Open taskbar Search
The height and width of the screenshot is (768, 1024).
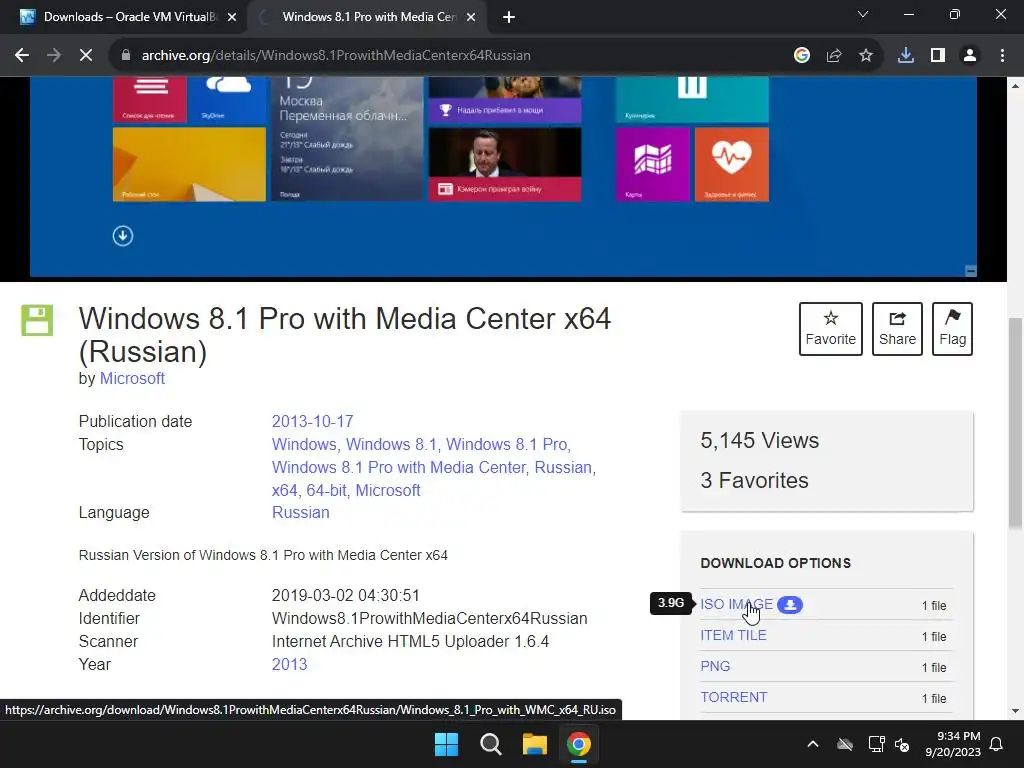click(x=490, y=744)
